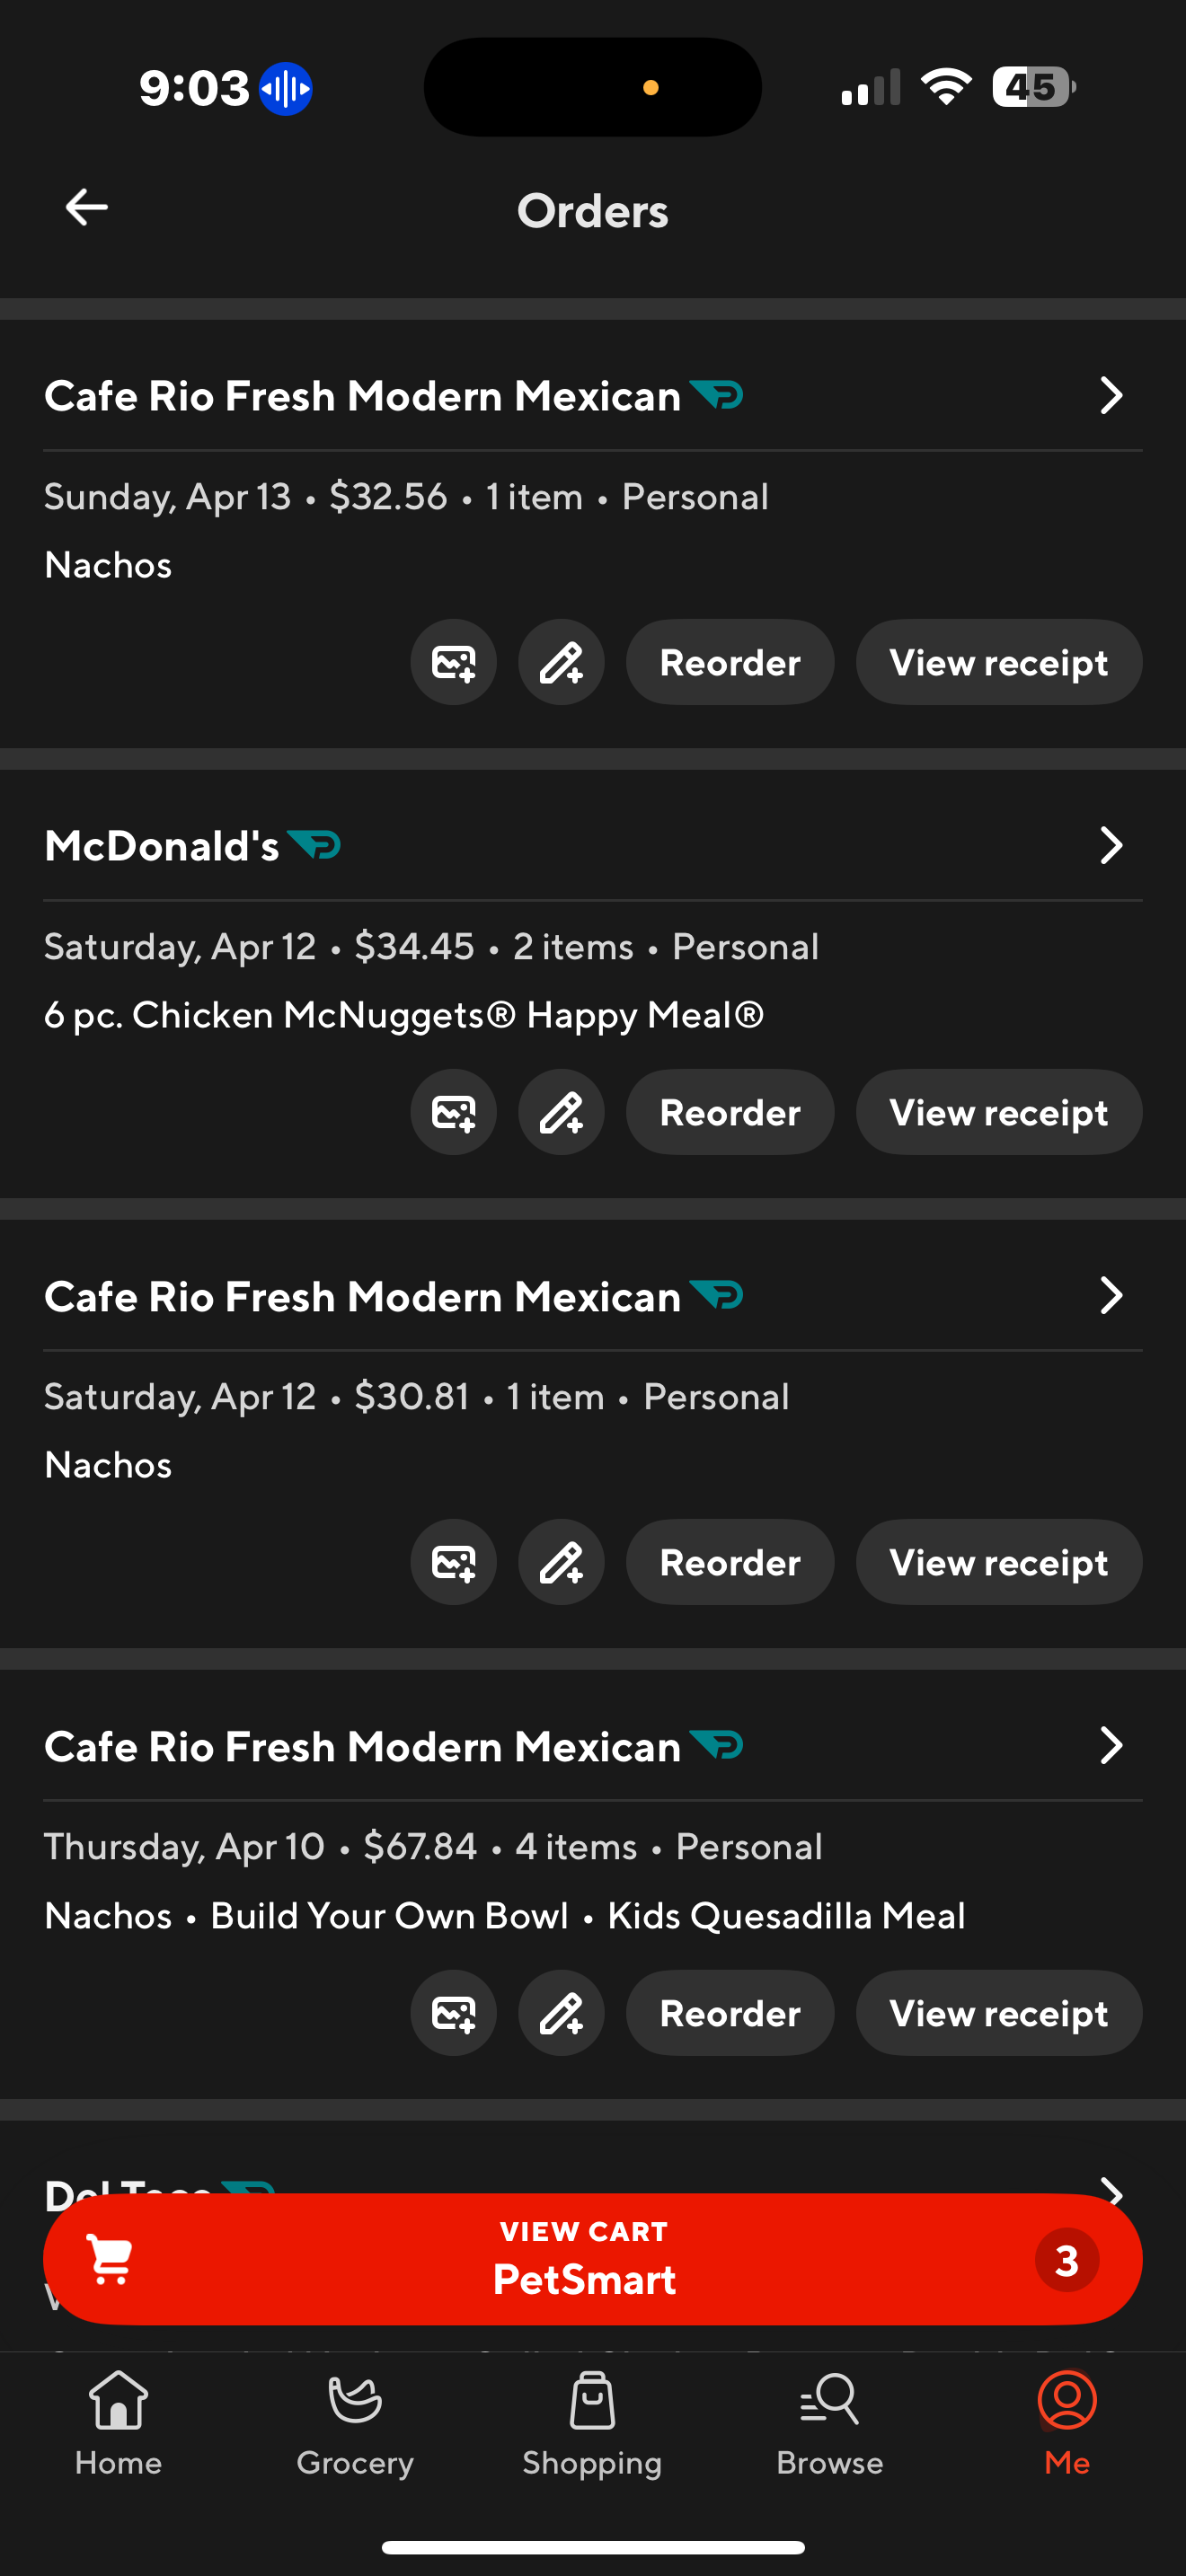Add photo to the $67.84 Cafe Rio order
This screenshot has width=1186, height=2576.
pos(453,2012)
